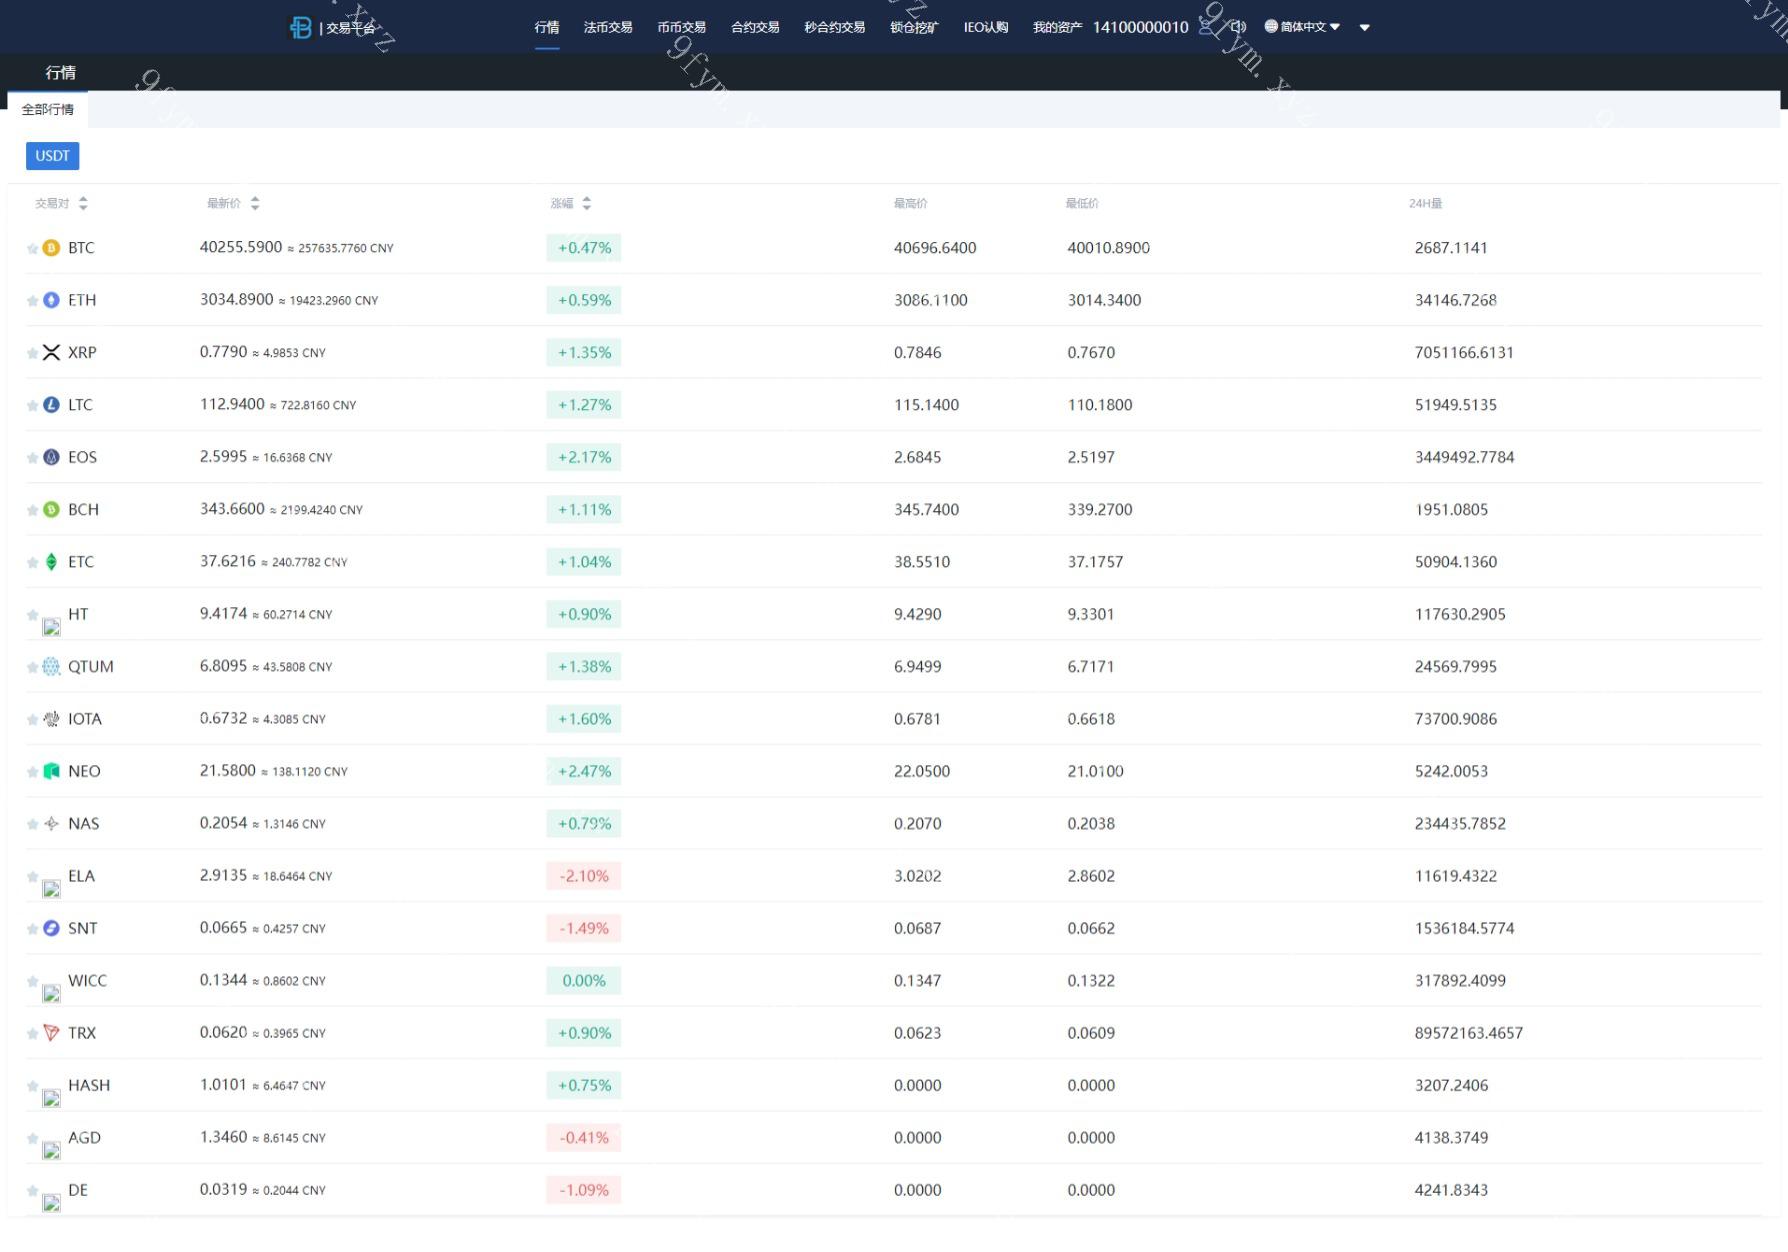The height and width of the screenshot is (1252, 1788).
Task: Click the ELA -2.10% change badge
Action: (x=584, y=876)
